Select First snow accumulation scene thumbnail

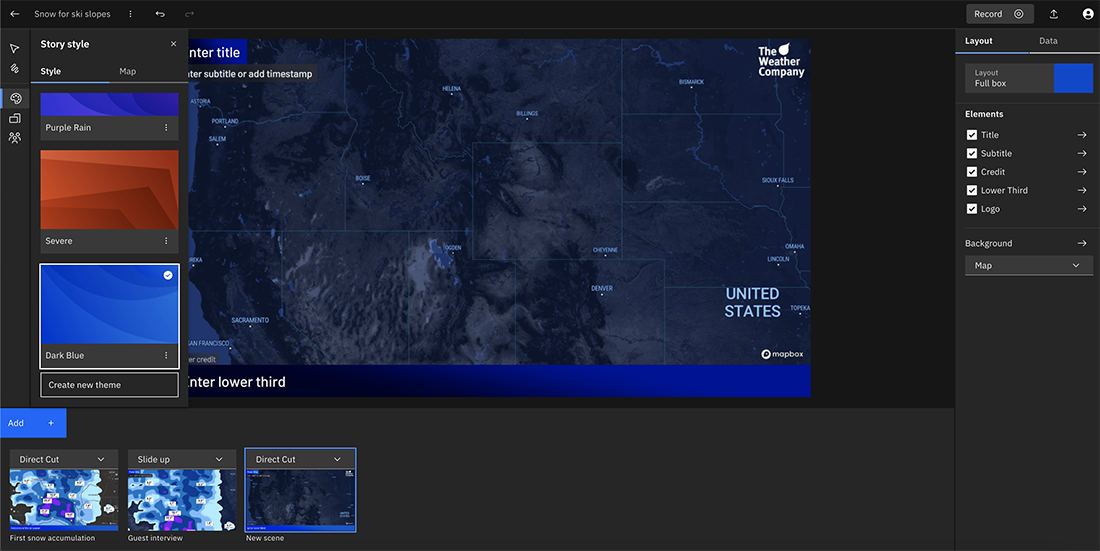click(64, 500)
